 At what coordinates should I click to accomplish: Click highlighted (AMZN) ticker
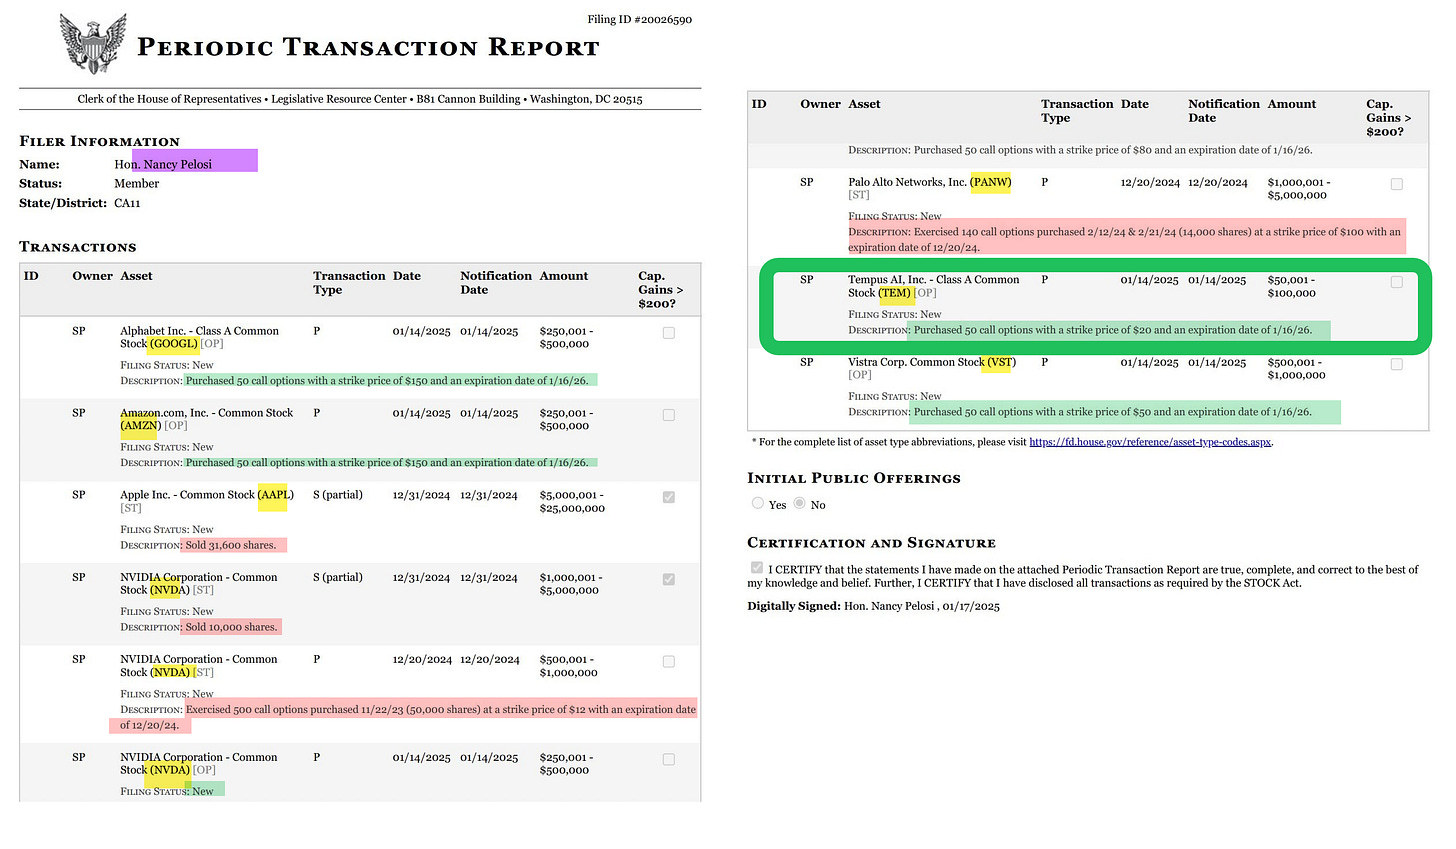[140, 426]
